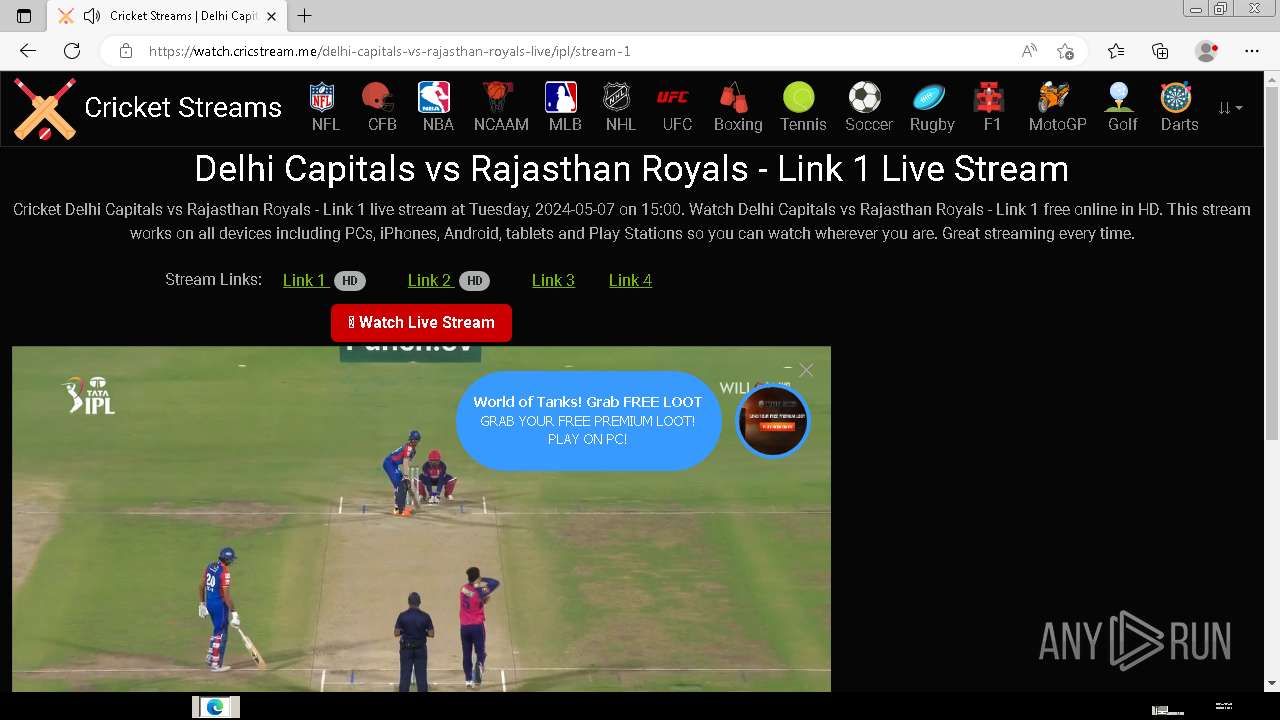Open Edge Settings and more menu
Screen dimensions: 1280x720
point(1252,51)
